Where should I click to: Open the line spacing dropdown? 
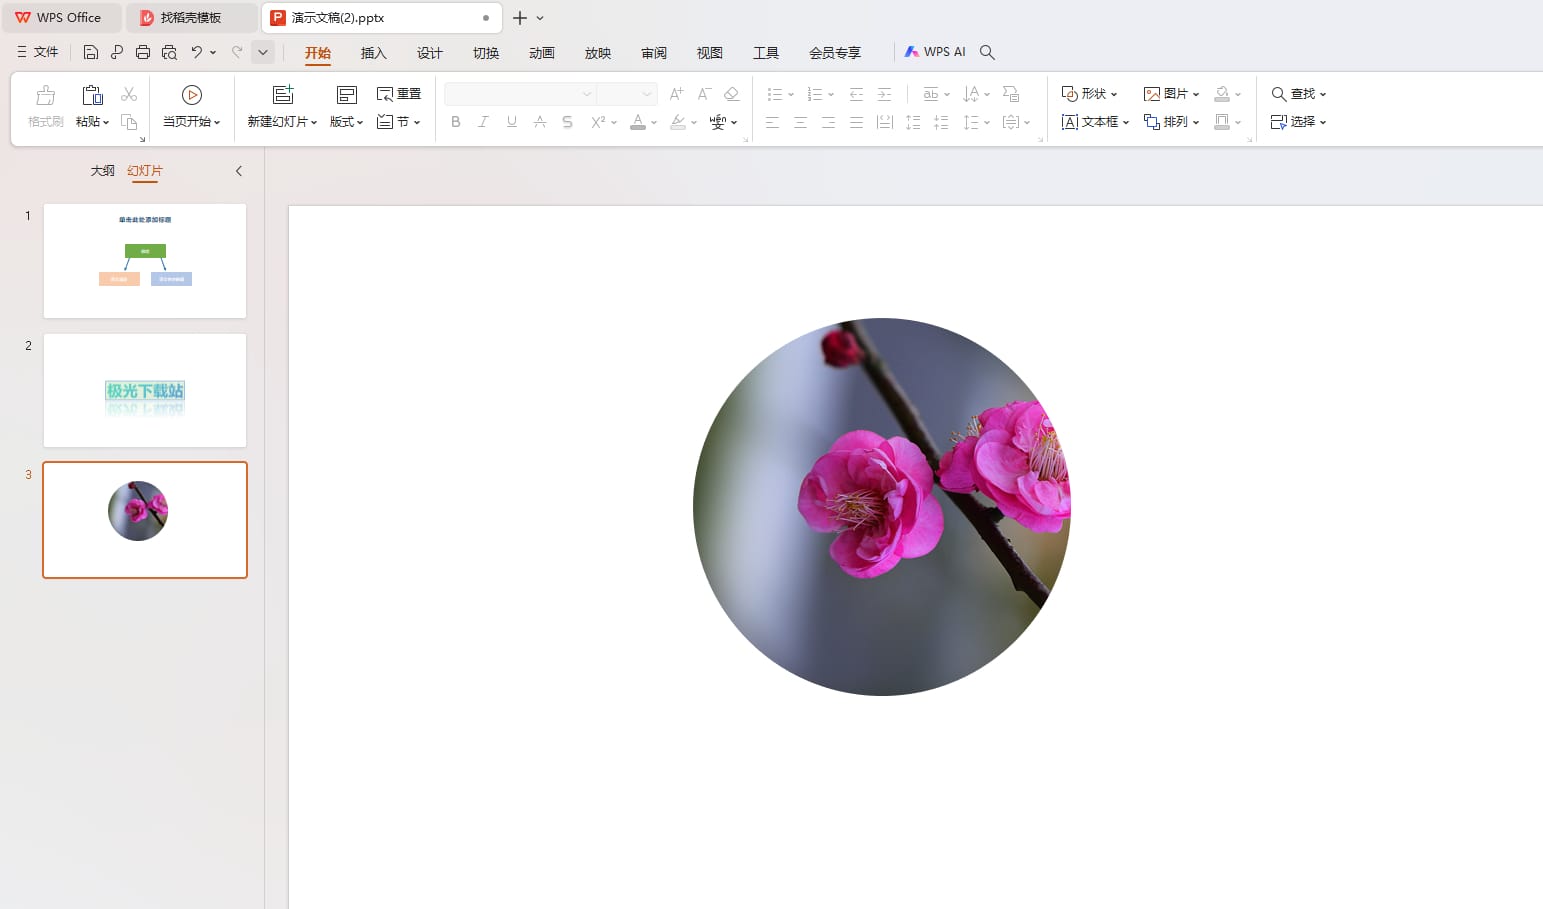click(x=975, y=122)
